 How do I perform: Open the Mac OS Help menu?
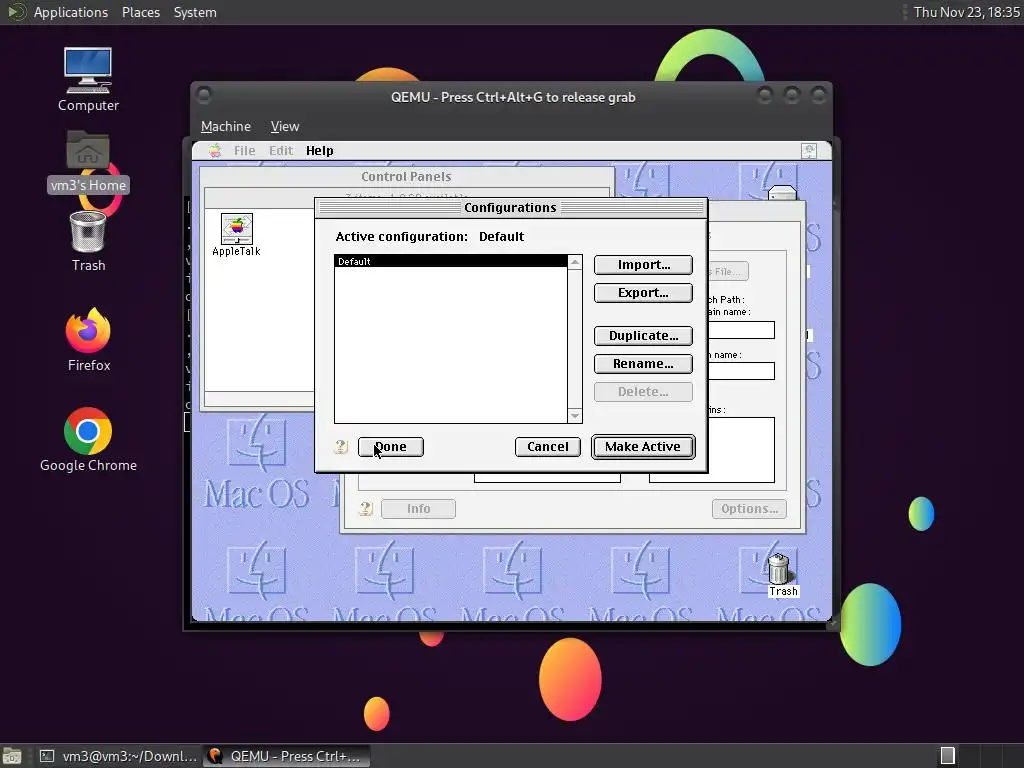[x=319, y=151]
